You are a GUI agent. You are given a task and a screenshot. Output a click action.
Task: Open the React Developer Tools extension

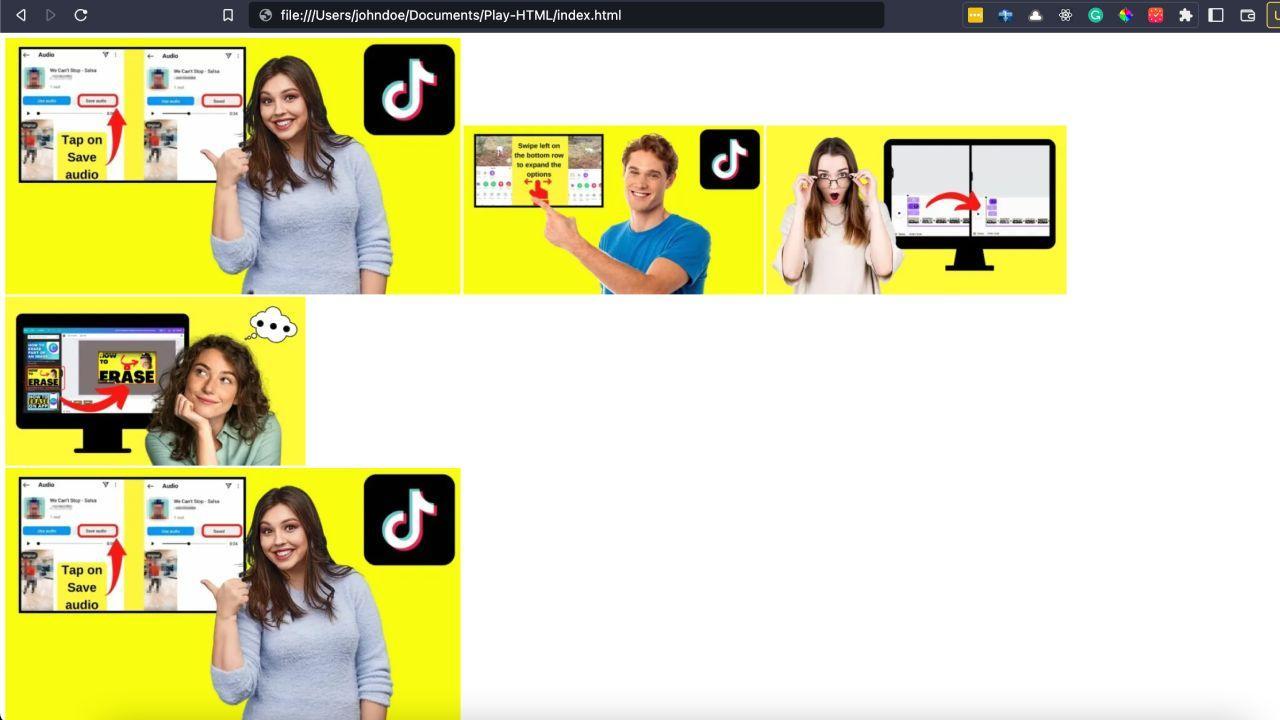coord(1065,15)
